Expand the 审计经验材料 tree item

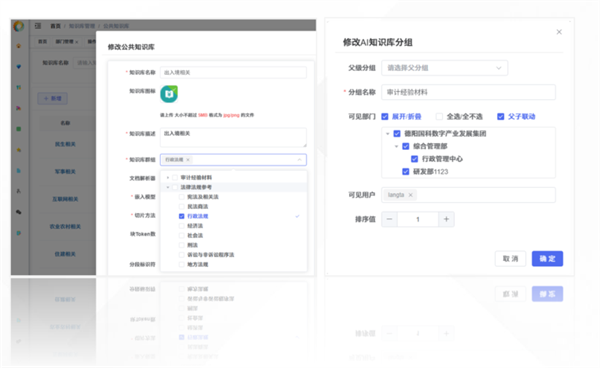168,177
